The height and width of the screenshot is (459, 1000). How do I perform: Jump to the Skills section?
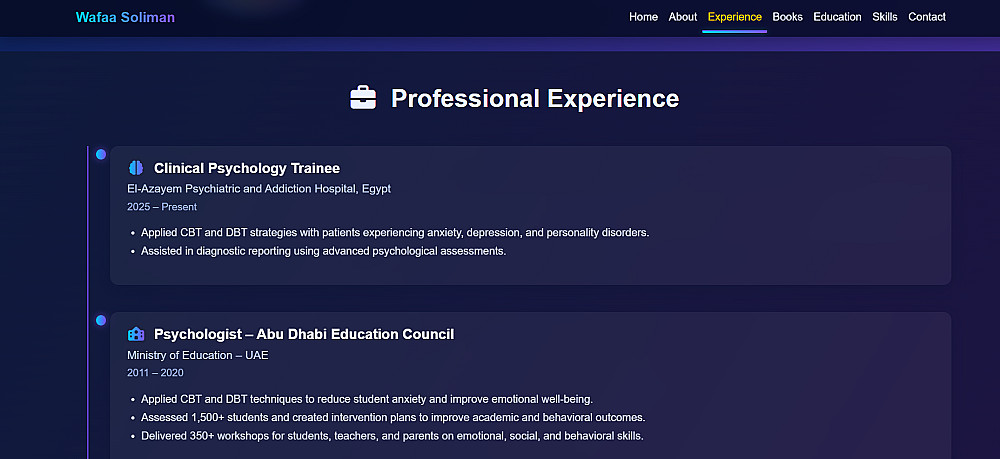click(x=885, y=17)
